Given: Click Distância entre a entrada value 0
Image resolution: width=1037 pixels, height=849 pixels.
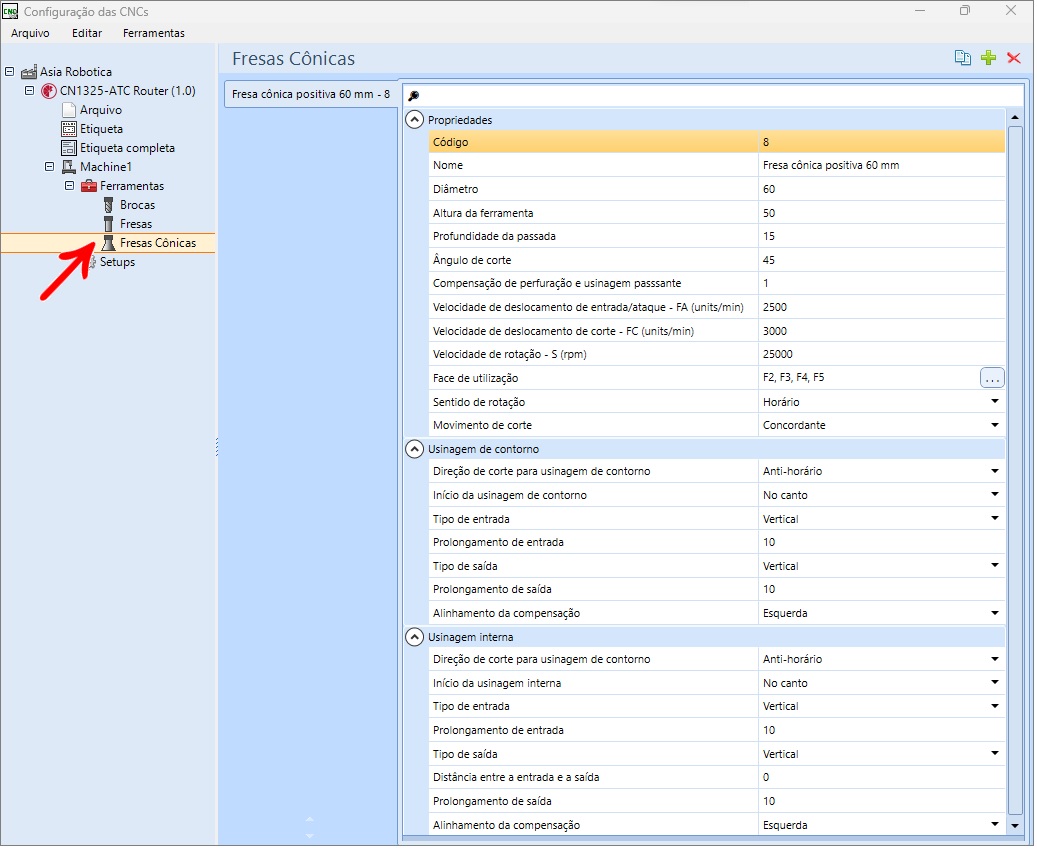Looking at the screenshot, I should (x=882, y=779).
